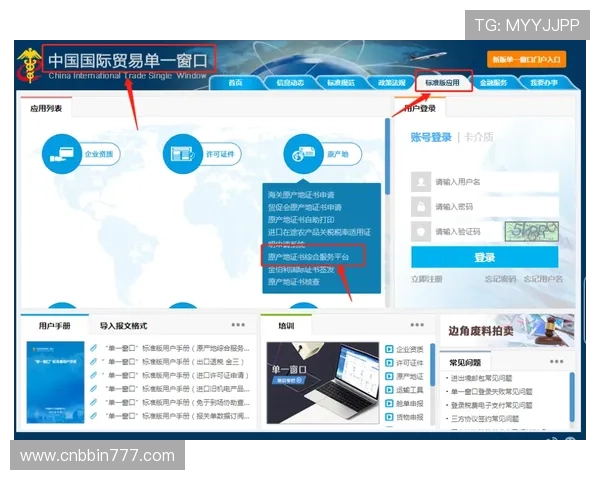Screen dimensions: 600x480
Task: Switch to the 导入报文格式 tab
Action: (x=123, y=326)
